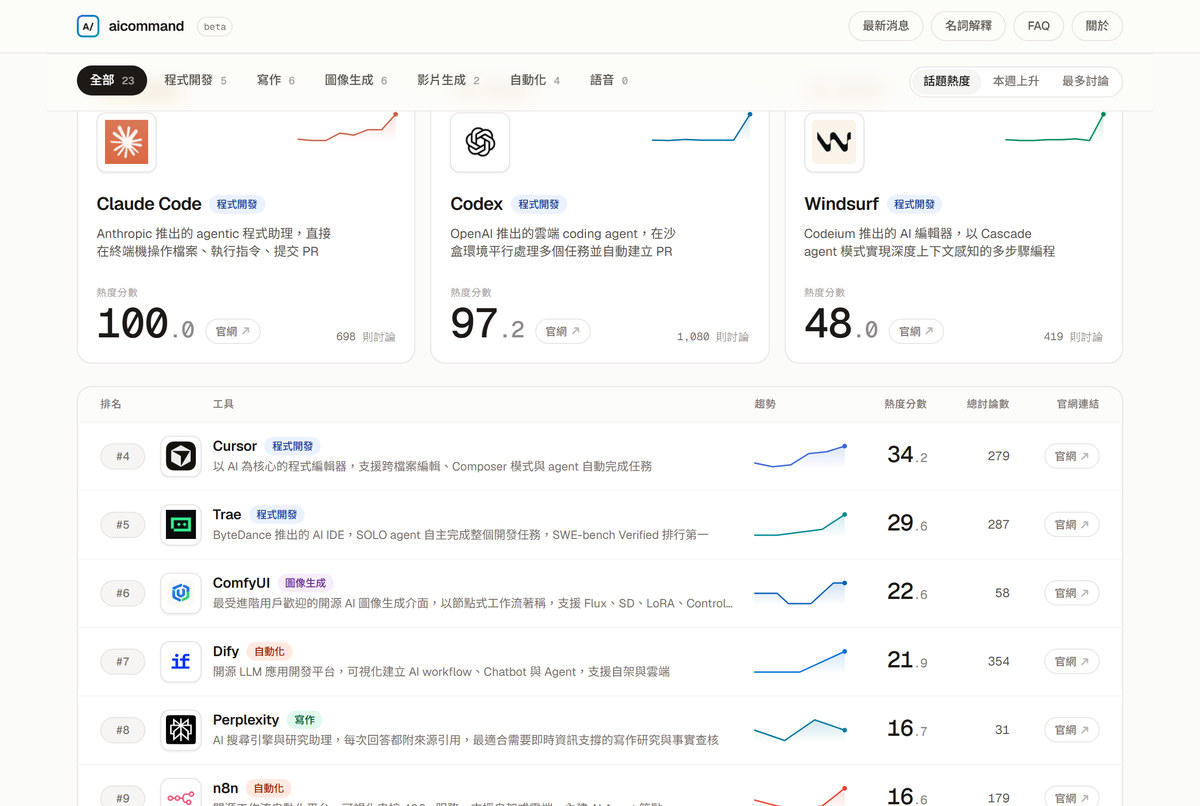1200x806 pixels.
Task: Switch to the 影片生成 category tab
Action: coord(448,80)
